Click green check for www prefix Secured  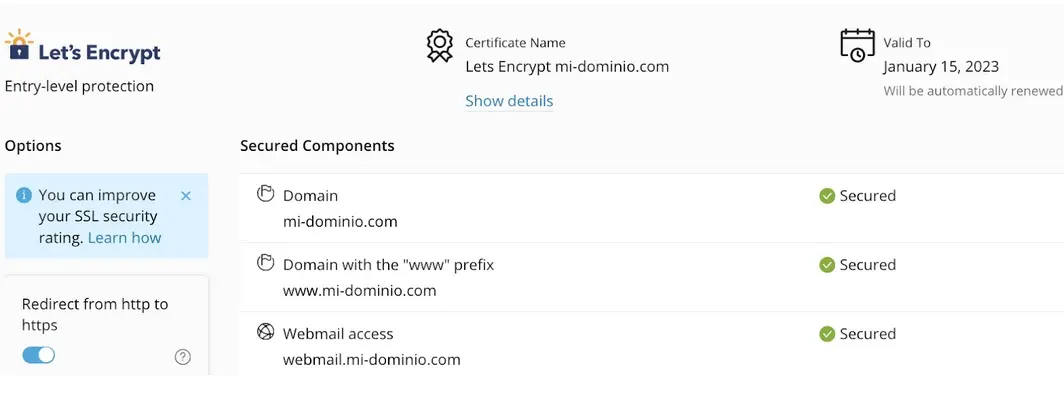826,265
